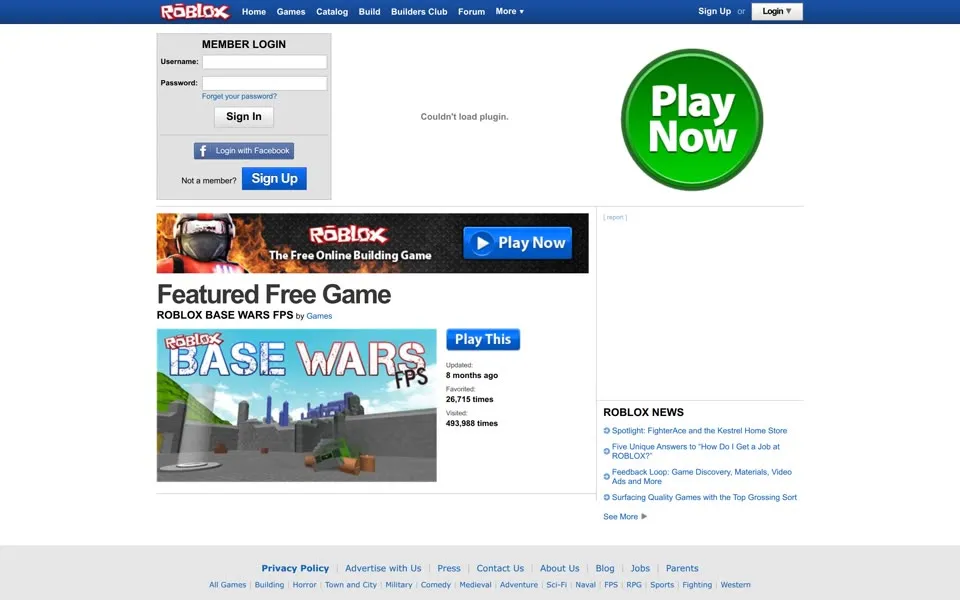The height and width of the screenshot is (600, 960).
Task: Click Forgot your password link
Action: point(239,96)
